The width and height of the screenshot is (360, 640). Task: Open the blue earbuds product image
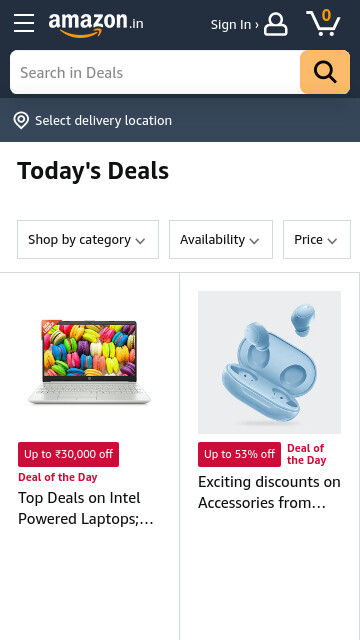tap(269, 362)
